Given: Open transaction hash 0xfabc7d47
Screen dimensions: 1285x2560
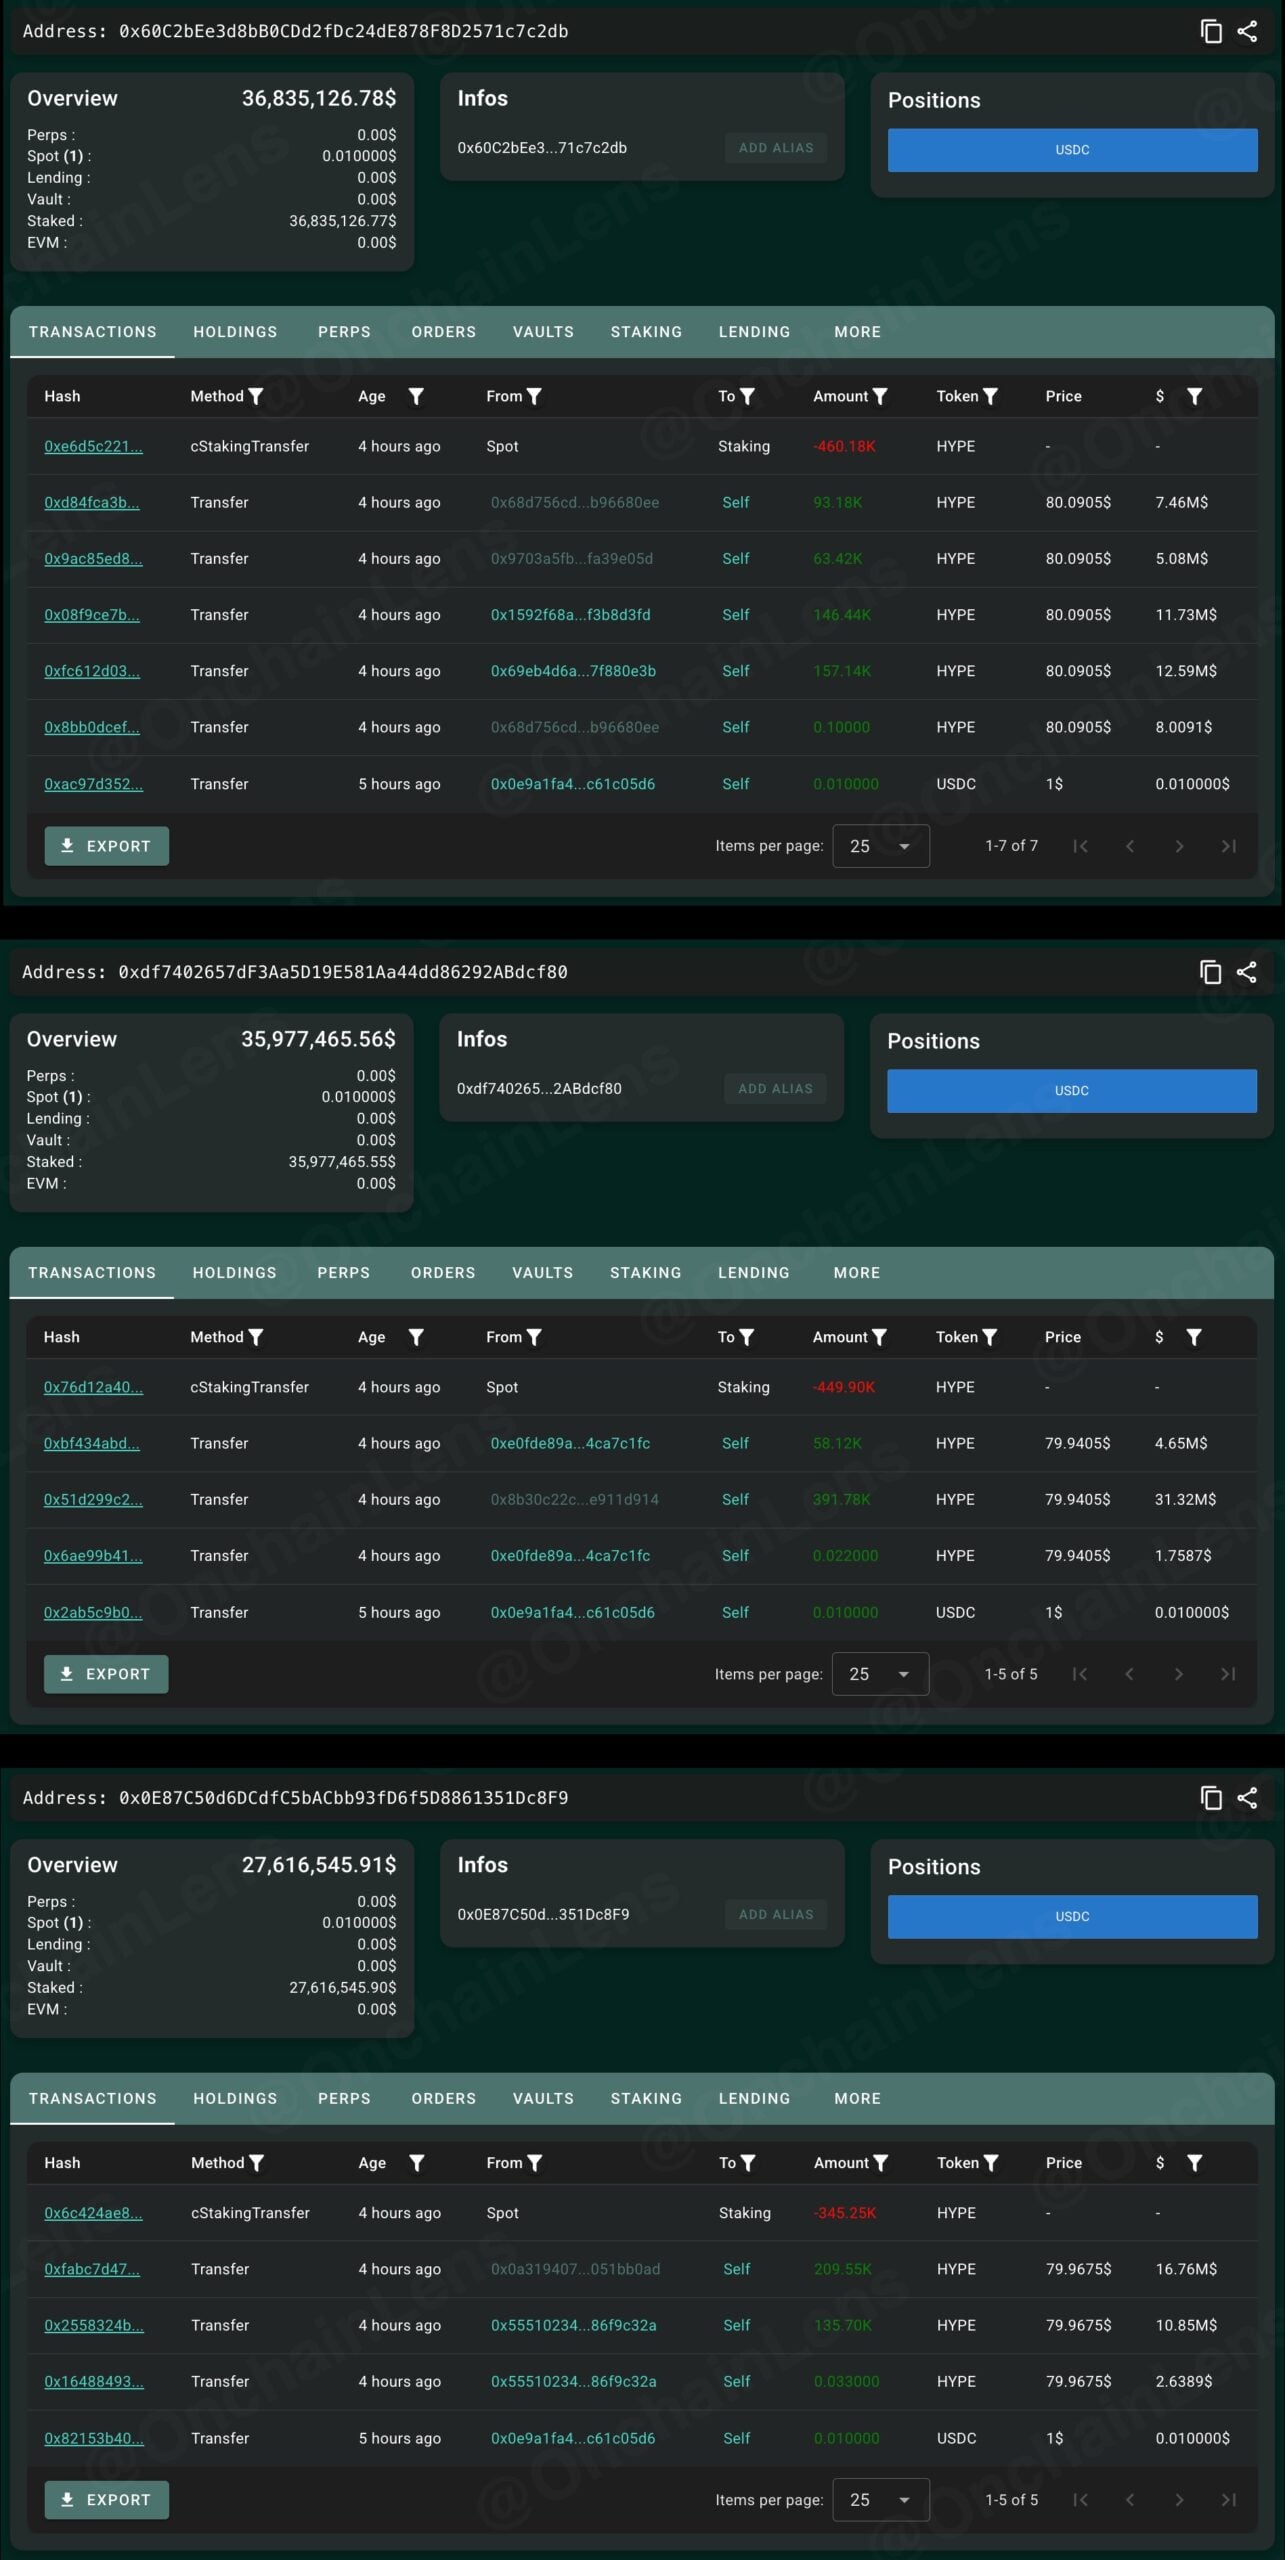Looking at the screenshot, I should 92,2270.
